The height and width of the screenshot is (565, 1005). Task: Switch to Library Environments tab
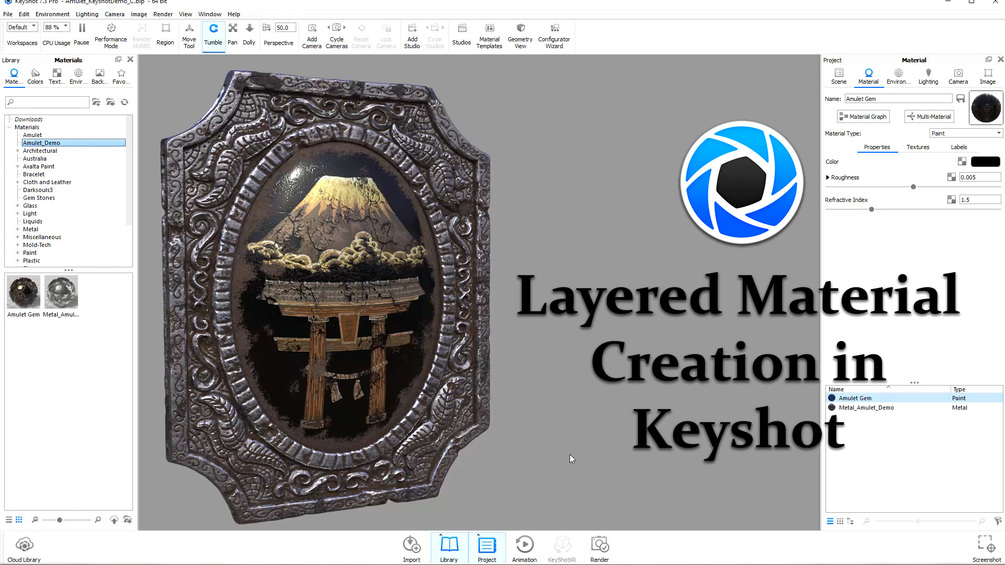[78, 76]
